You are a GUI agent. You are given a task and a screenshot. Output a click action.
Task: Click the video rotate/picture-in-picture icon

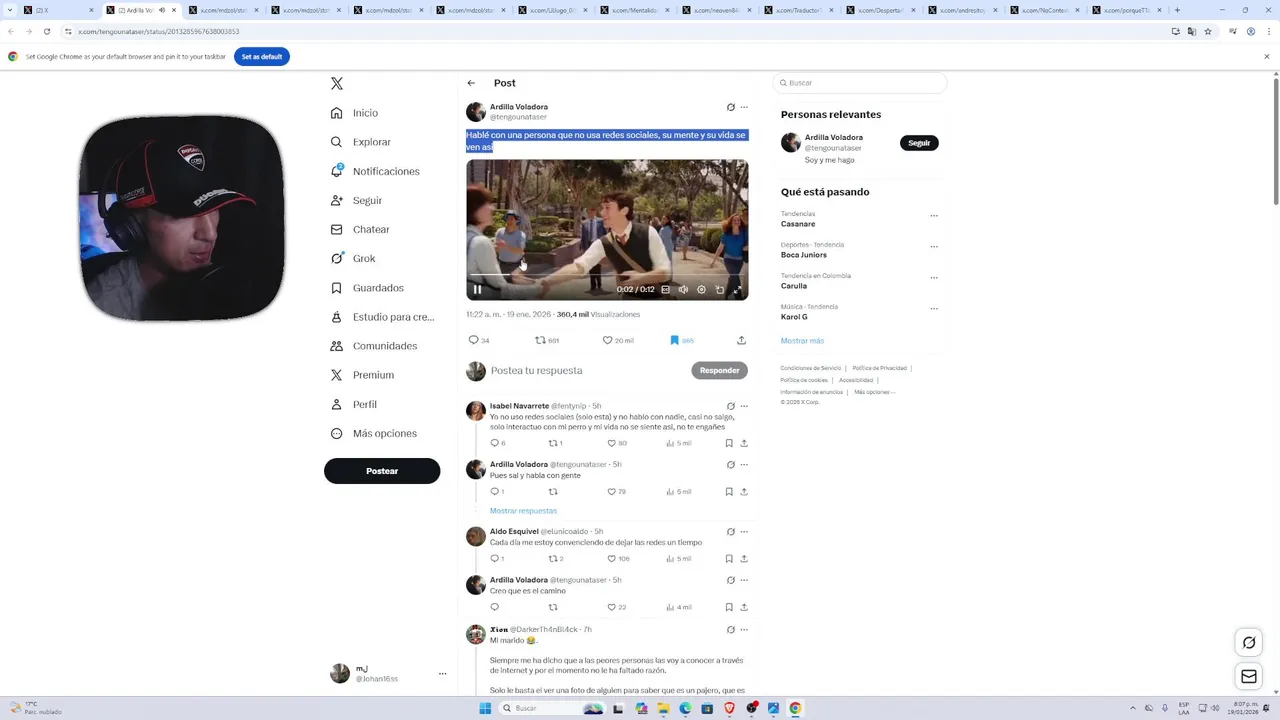click(x=720, y=290)
